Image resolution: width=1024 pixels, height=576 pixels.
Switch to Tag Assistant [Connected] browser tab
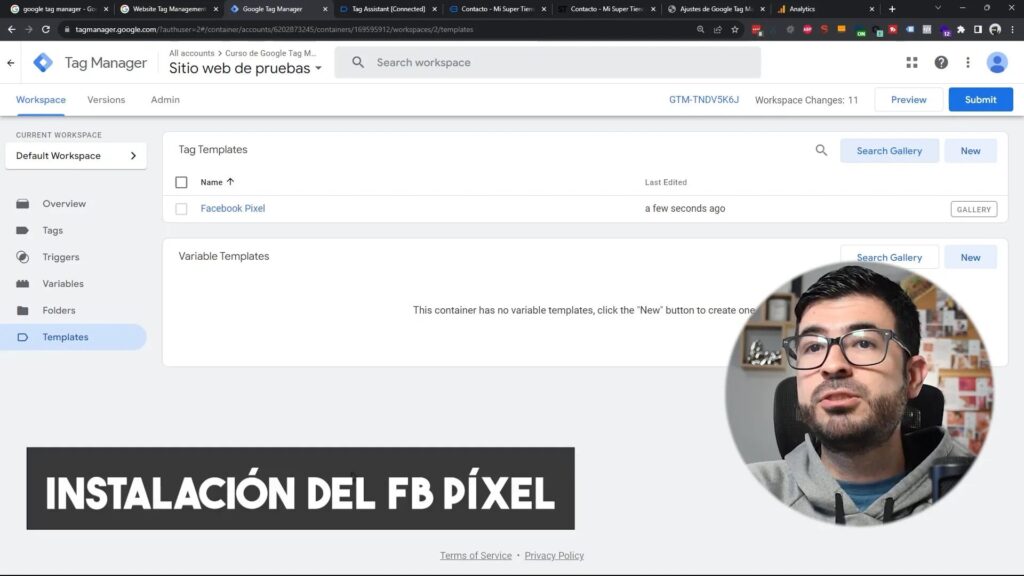388,9
